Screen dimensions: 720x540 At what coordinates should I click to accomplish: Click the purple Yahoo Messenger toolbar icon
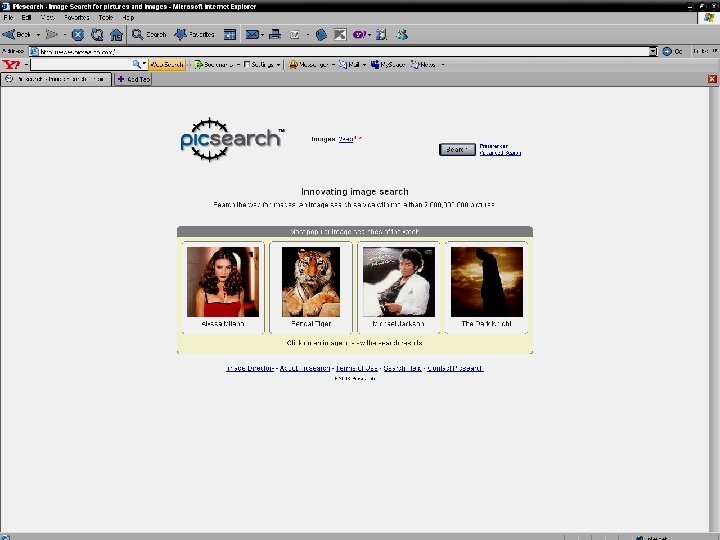359,34
